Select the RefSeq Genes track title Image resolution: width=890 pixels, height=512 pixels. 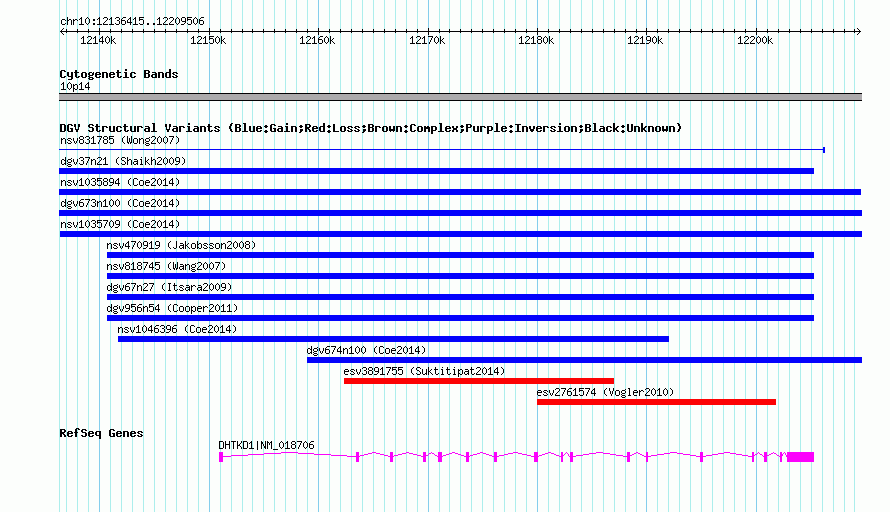point(101,433)
